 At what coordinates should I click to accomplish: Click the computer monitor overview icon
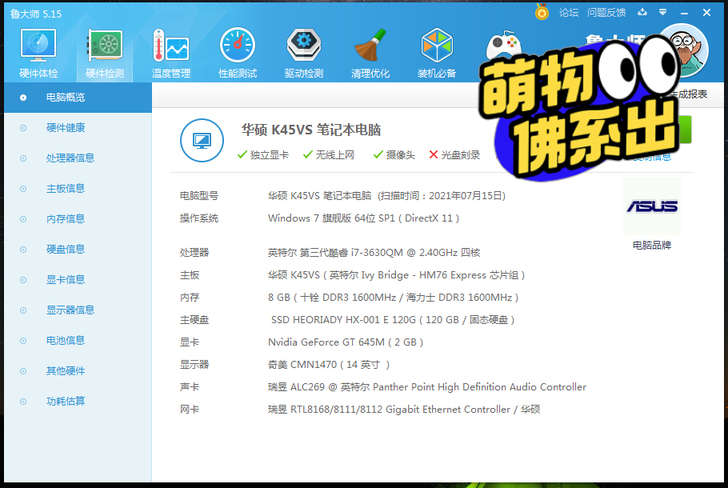(202, 140)
